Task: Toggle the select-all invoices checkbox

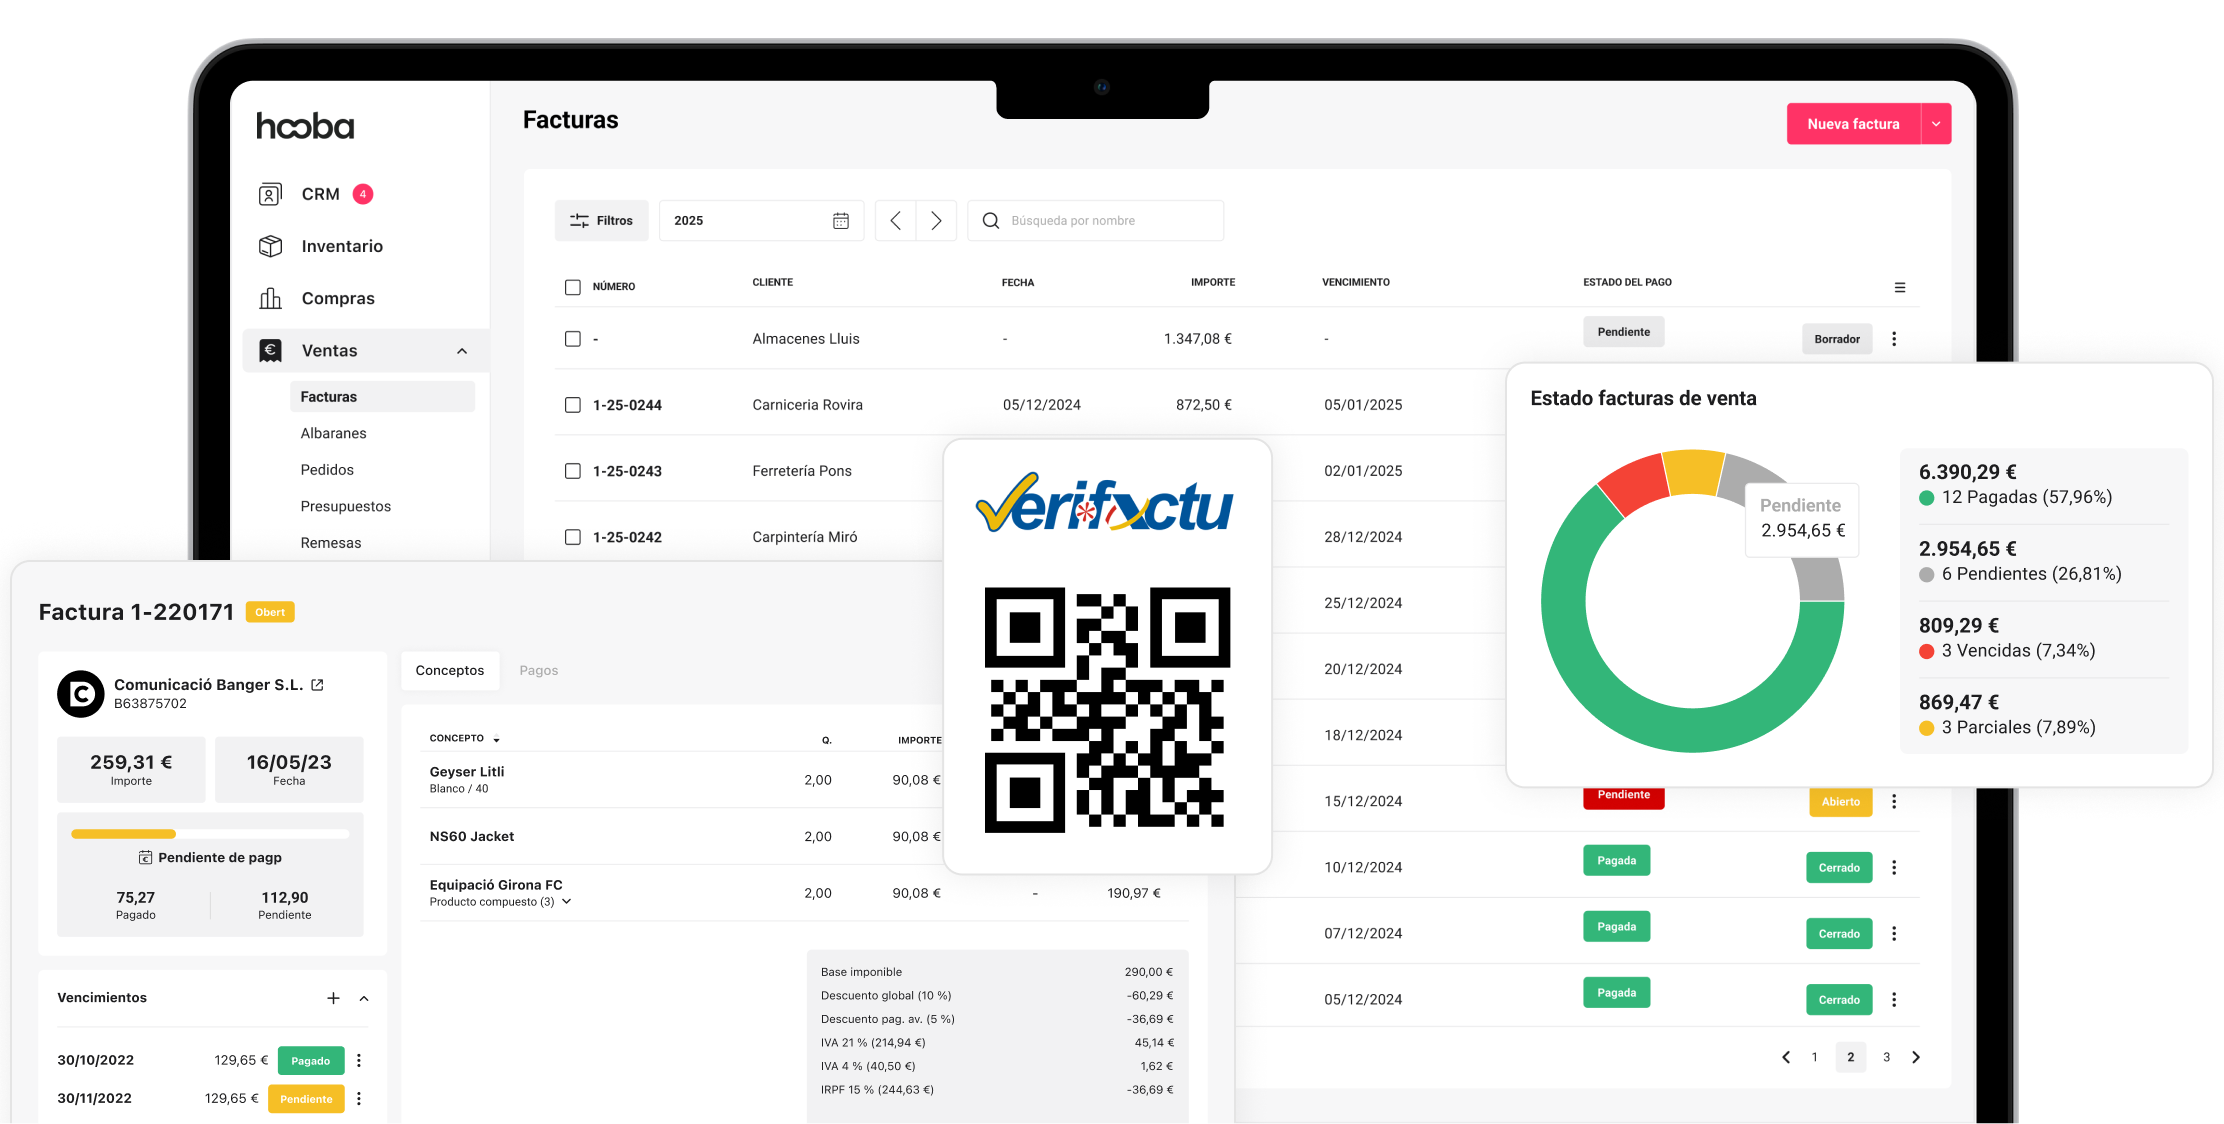Action: tap(573, 287)
